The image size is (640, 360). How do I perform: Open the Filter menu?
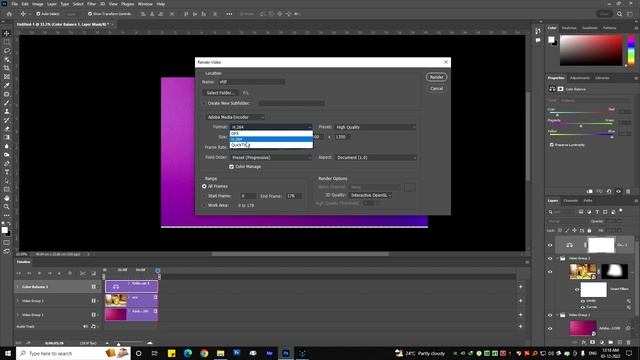[x=91, y=4]
